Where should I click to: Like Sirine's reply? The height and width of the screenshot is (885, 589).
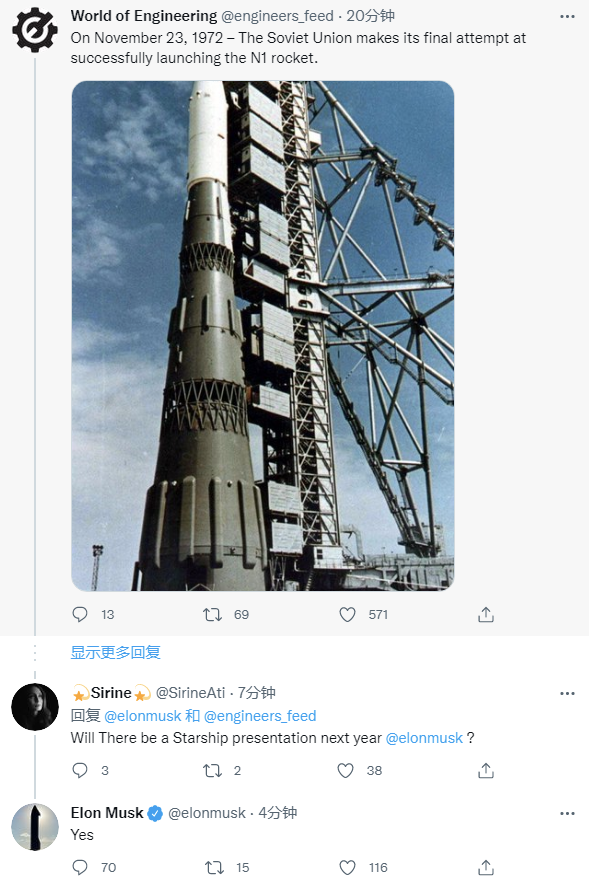345,770
